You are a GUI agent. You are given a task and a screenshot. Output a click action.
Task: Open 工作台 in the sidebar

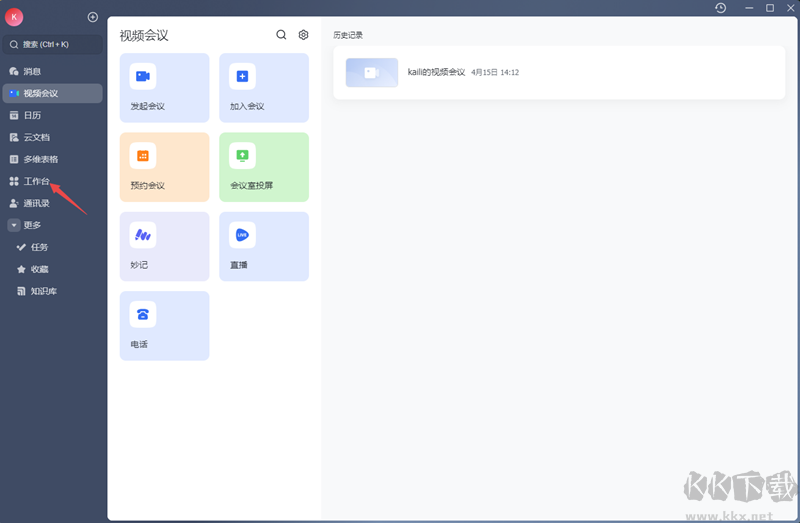[x=53, y=181]
